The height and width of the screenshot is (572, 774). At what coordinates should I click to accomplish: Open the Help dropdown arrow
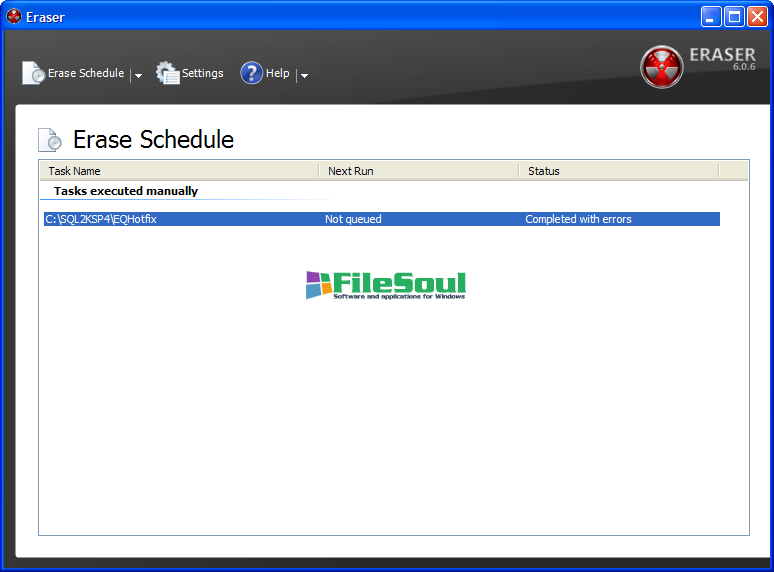click(304, 75)
